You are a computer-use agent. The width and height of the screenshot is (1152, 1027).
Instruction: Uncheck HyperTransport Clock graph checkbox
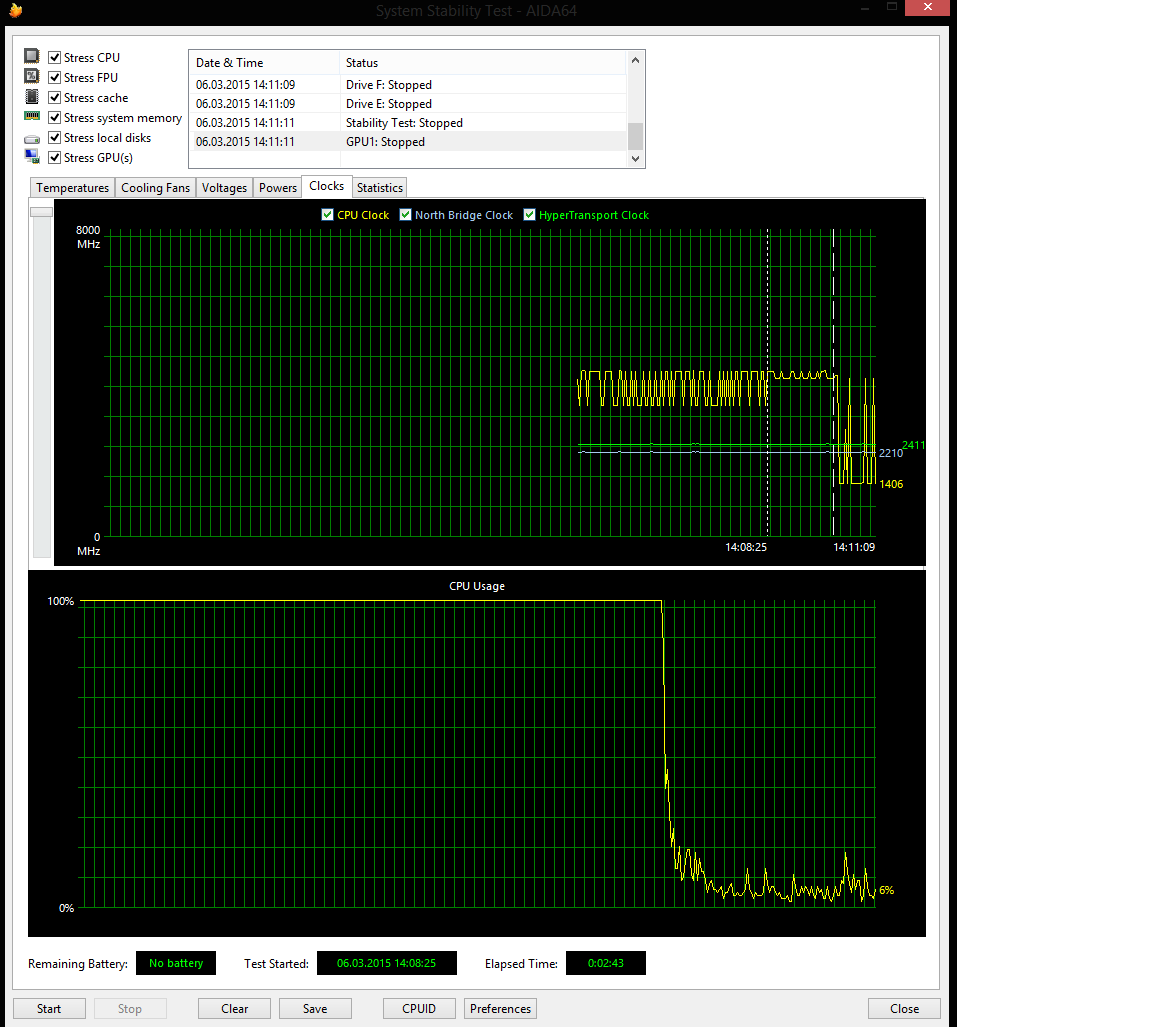click(530, 215)
